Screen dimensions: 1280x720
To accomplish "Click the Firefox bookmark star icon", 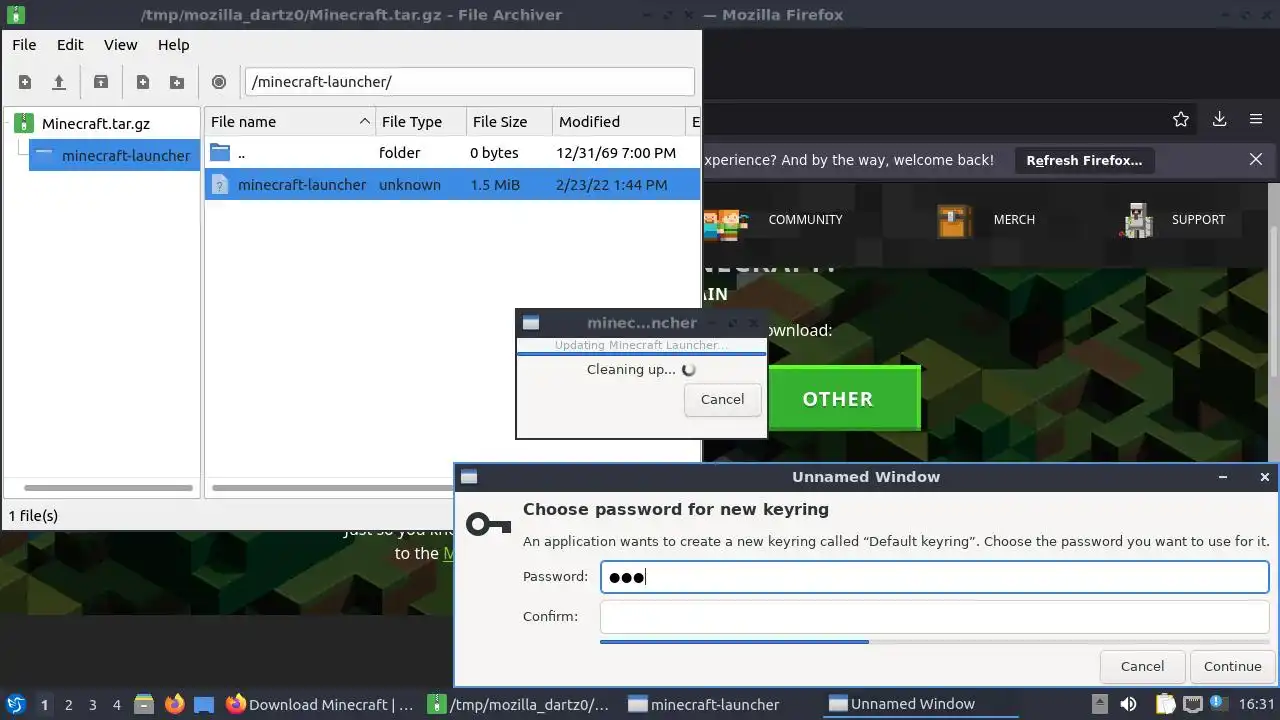I will click(x=1181, y=119).
